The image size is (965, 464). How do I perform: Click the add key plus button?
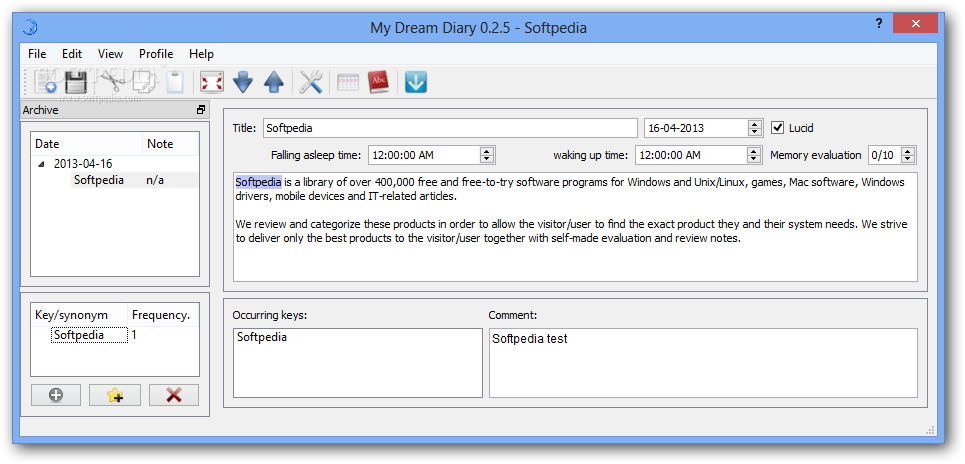[x=56, y=395]
